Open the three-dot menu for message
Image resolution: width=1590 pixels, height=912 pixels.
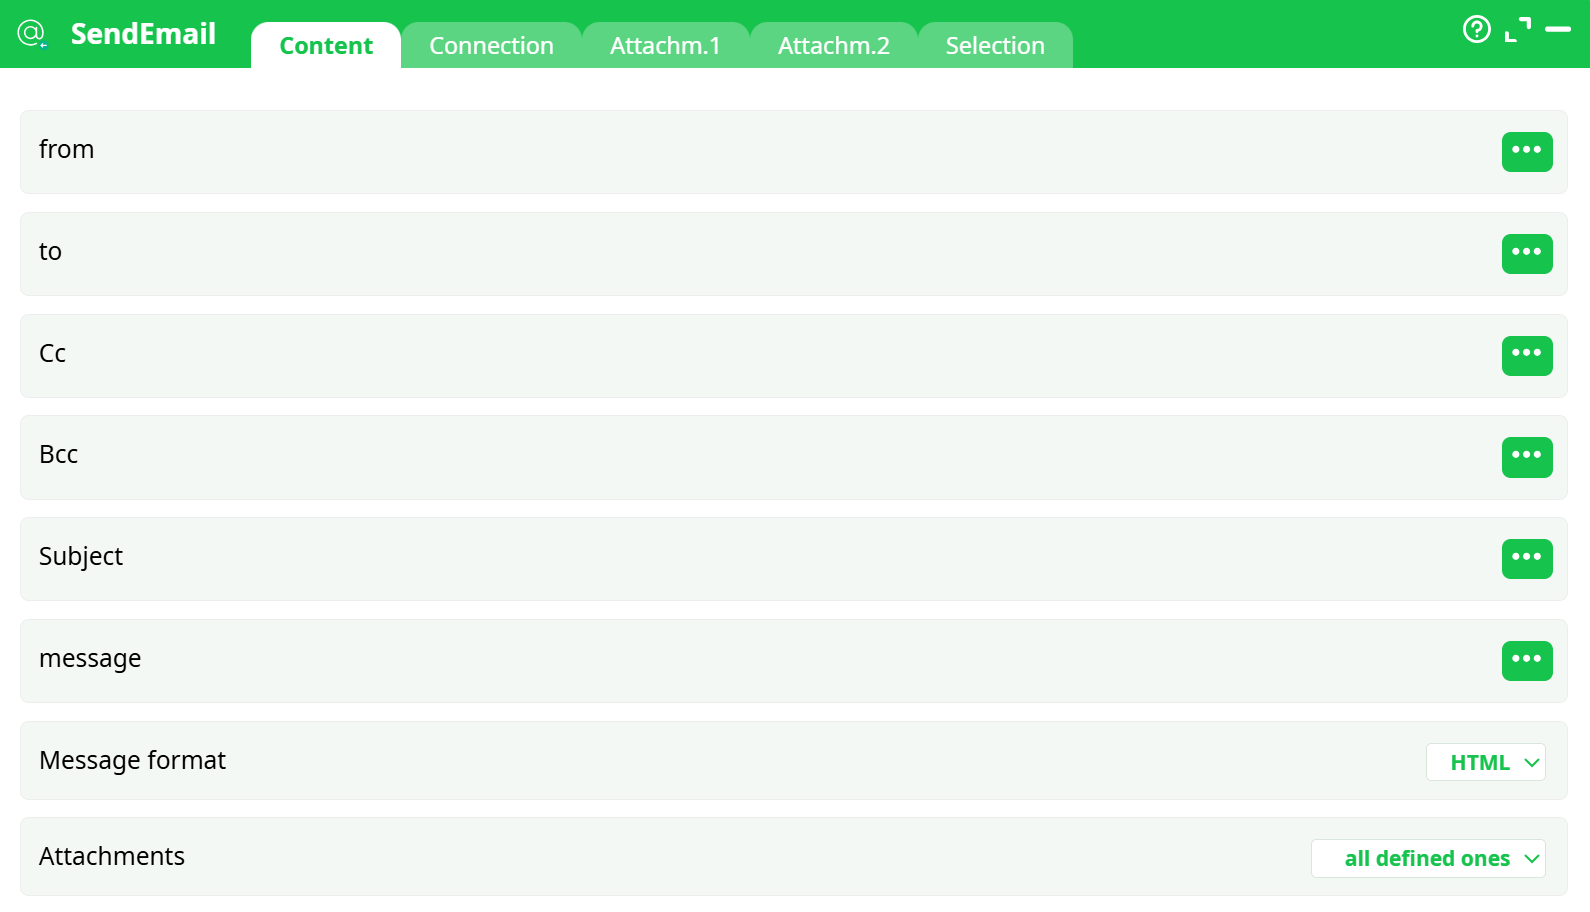coord(1526,660)
